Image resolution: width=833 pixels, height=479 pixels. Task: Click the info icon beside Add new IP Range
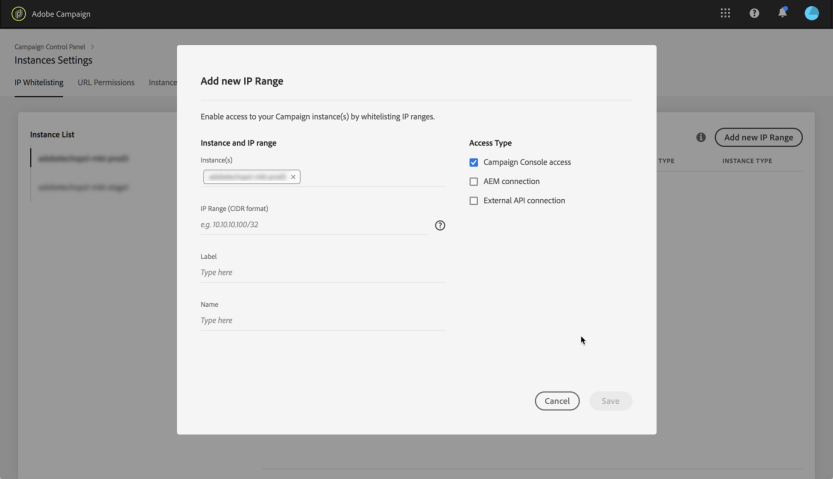(701, 138)
